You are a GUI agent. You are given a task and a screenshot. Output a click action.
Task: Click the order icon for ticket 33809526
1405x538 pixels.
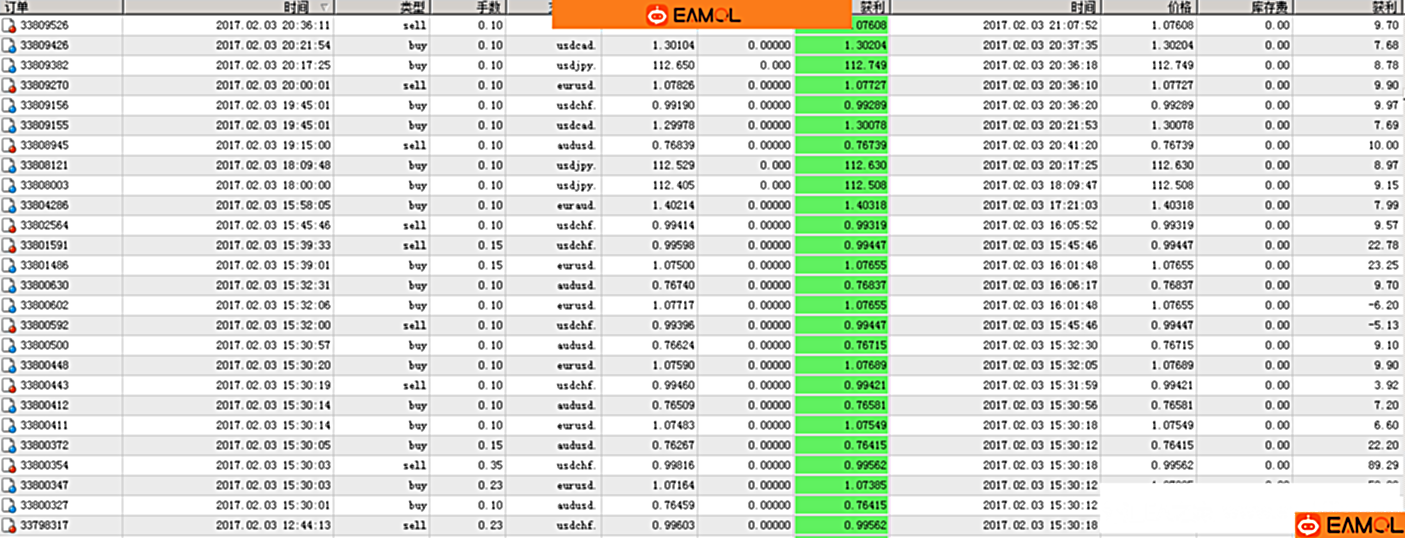click(x=10, y=25)
